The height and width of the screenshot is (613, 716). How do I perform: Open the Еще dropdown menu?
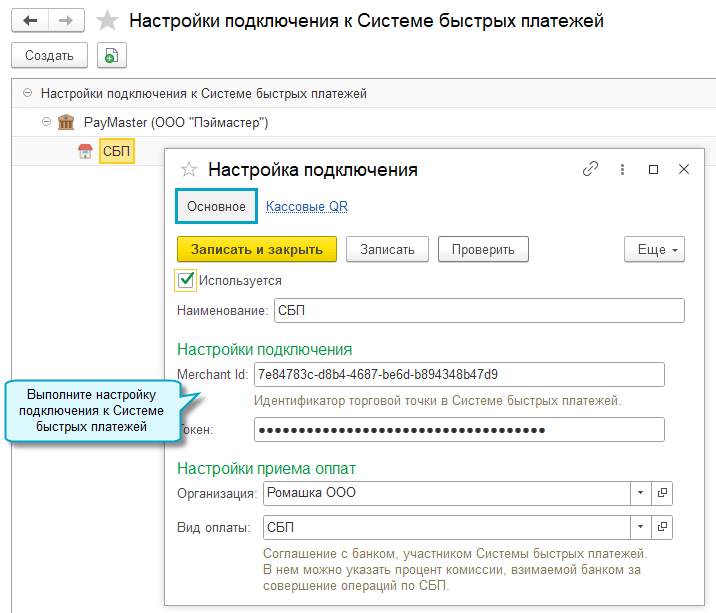(654, 249)
